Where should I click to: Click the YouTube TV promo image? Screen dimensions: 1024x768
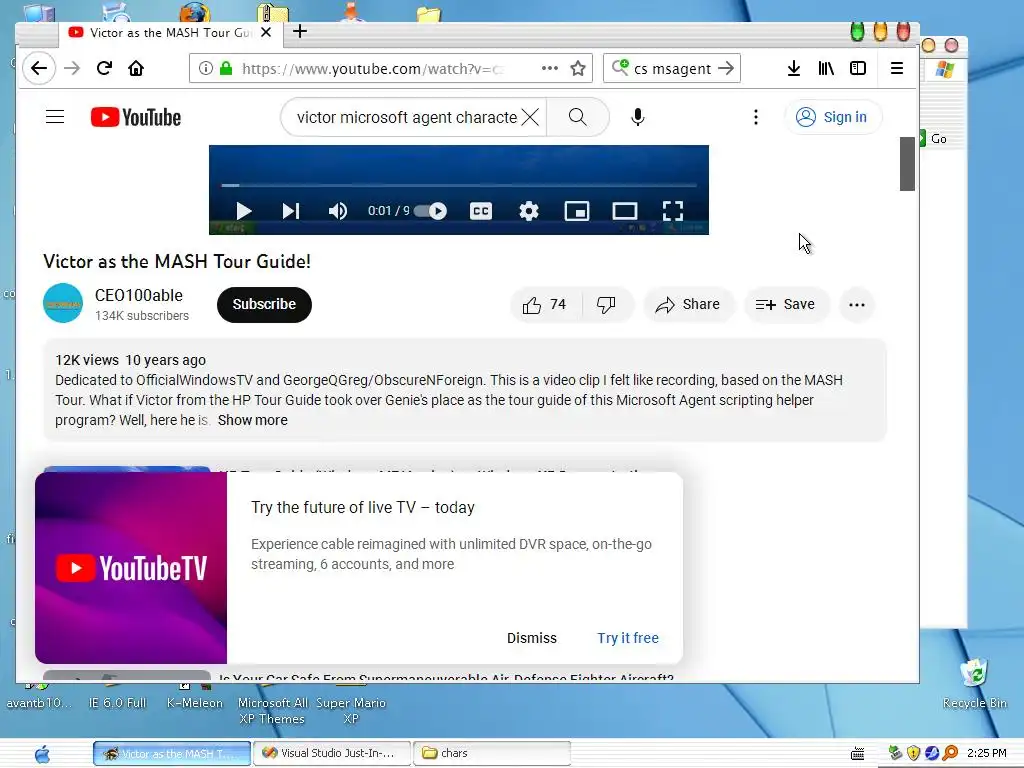coord(131,568)
